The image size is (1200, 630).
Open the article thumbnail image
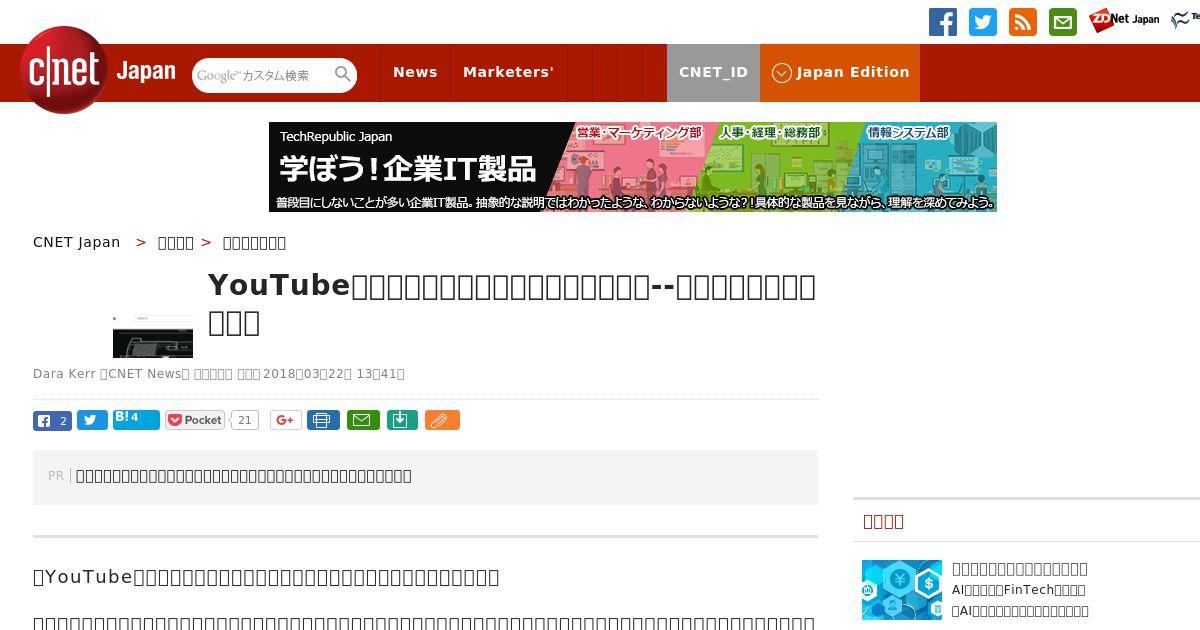153,335
